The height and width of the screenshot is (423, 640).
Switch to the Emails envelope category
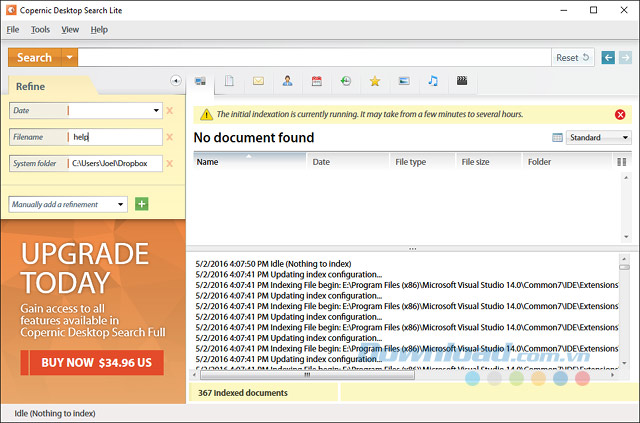click(258, 81)
